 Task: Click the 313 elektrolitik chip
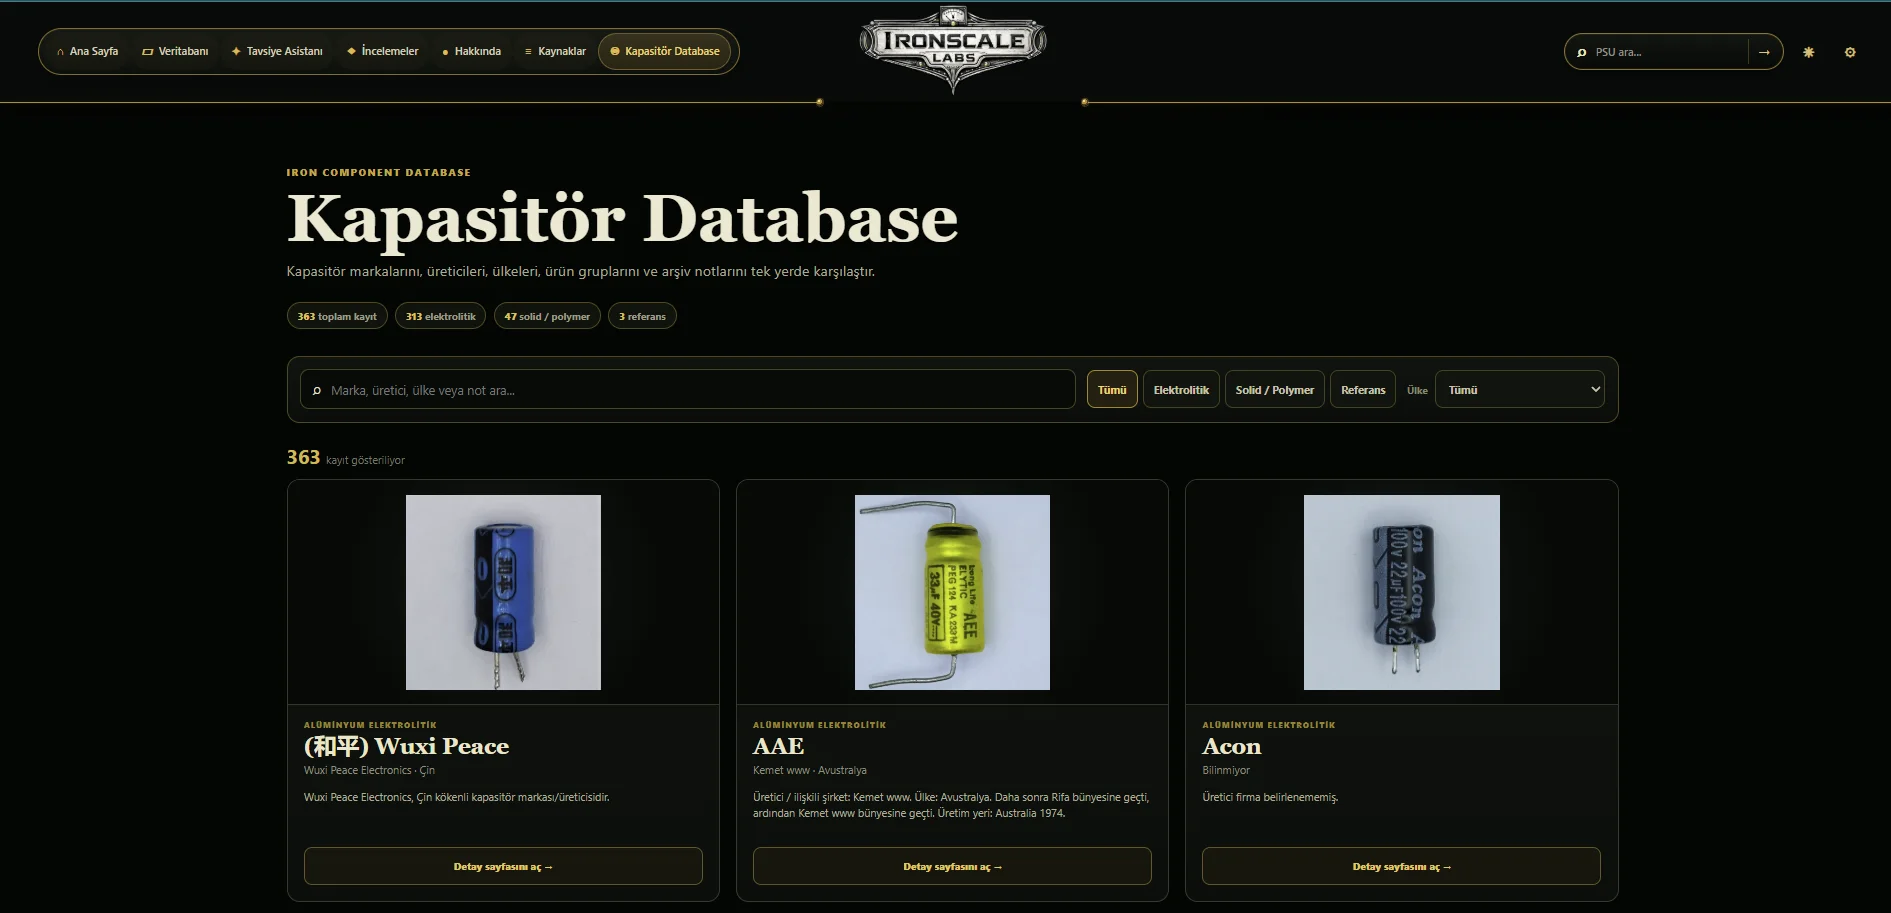pos(440,316)
